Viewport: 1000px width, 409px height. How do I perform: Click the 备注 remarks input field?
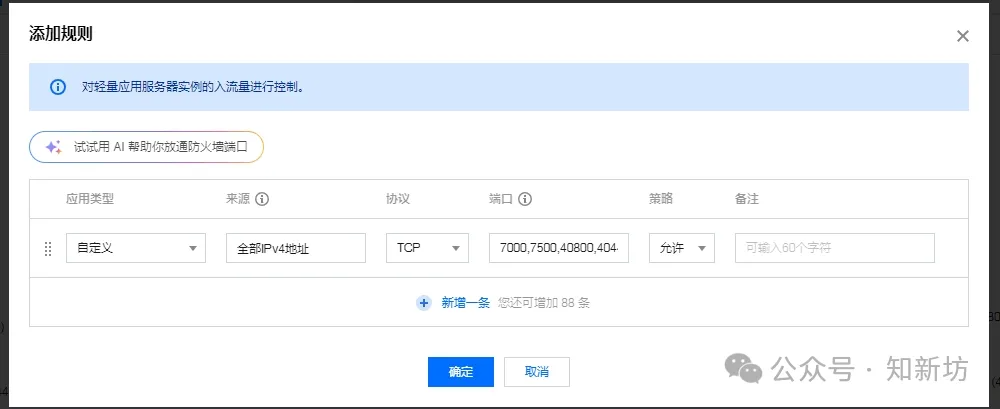click(835, 248)
